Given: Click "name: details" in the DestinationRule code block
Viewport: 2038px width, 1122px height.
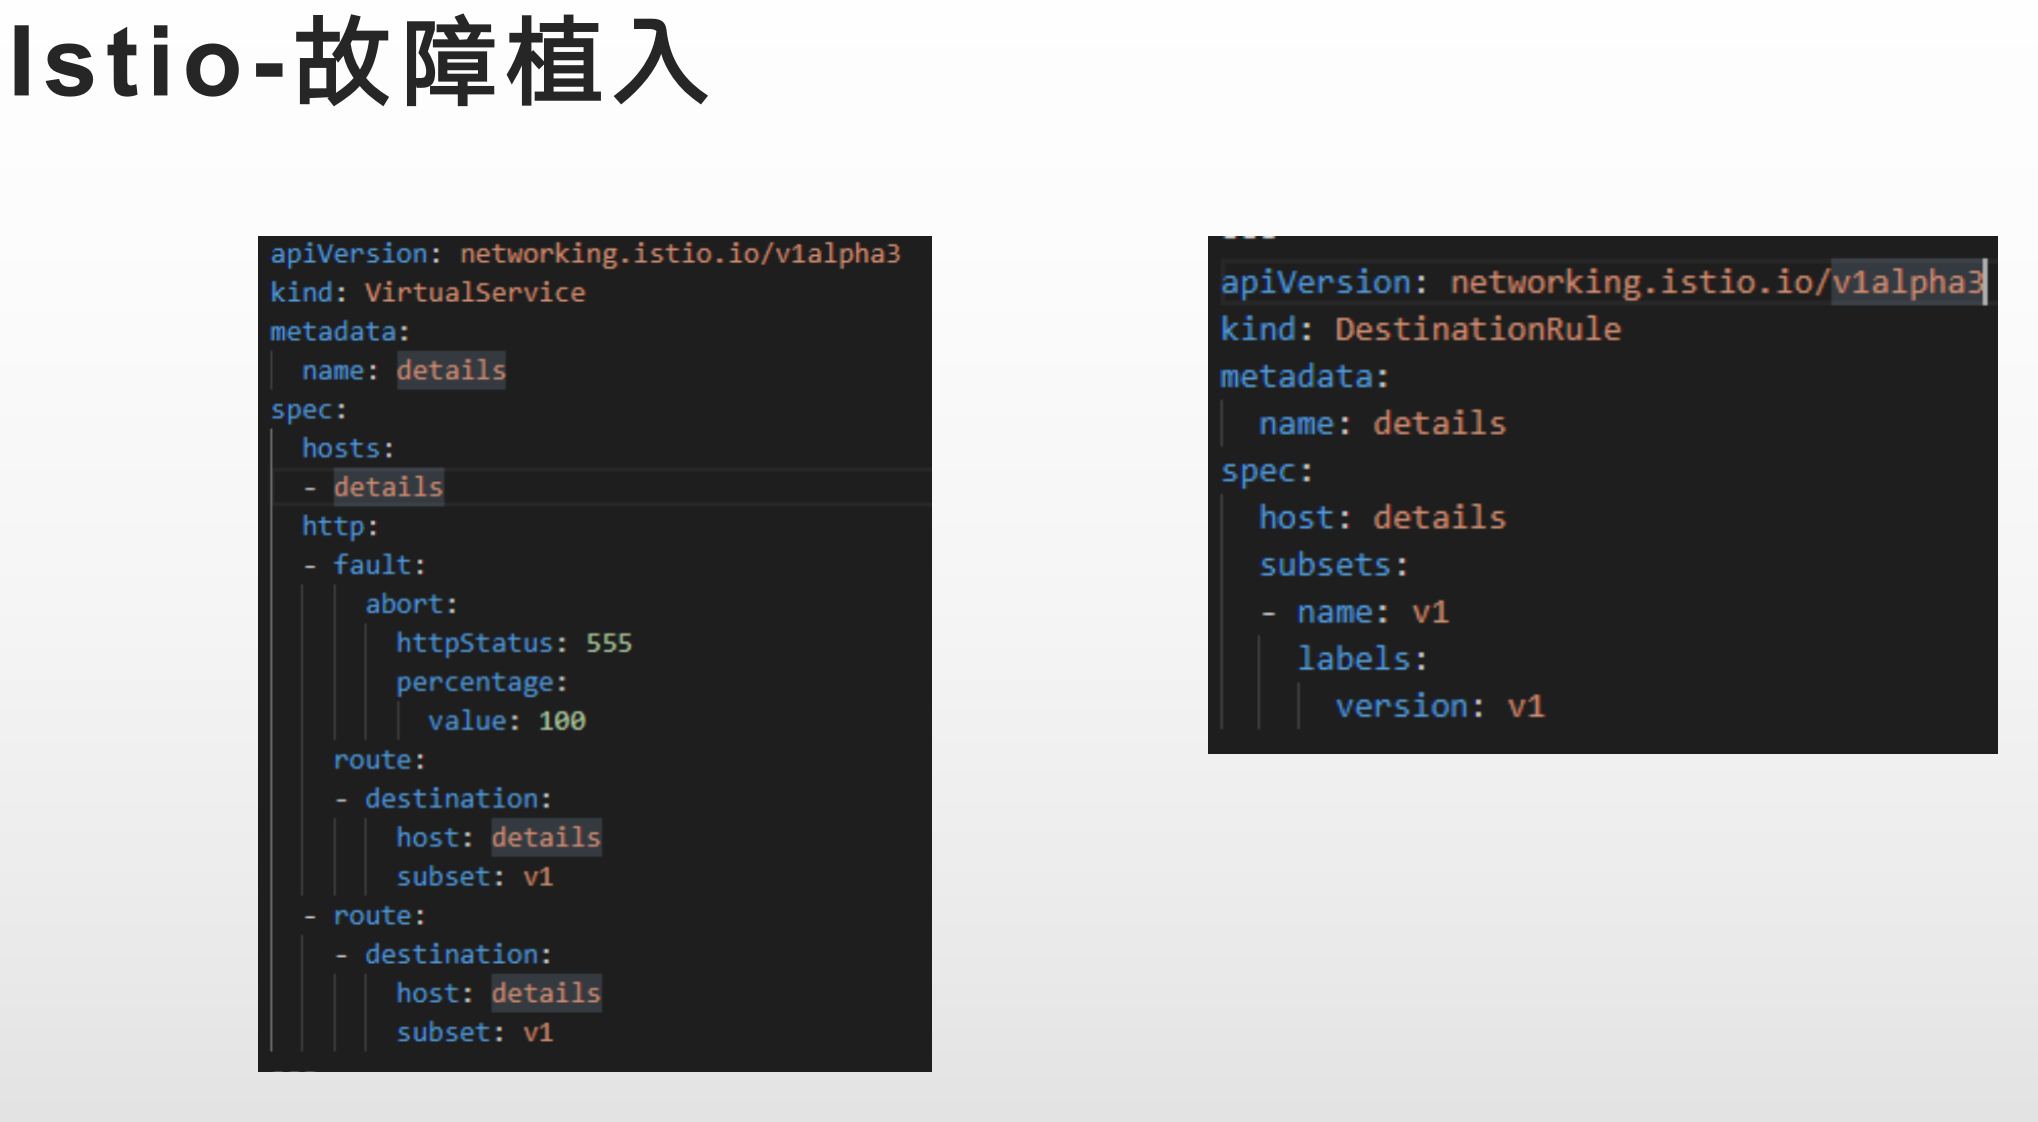Looking at the screenshot, I should tap(1382, 424).
